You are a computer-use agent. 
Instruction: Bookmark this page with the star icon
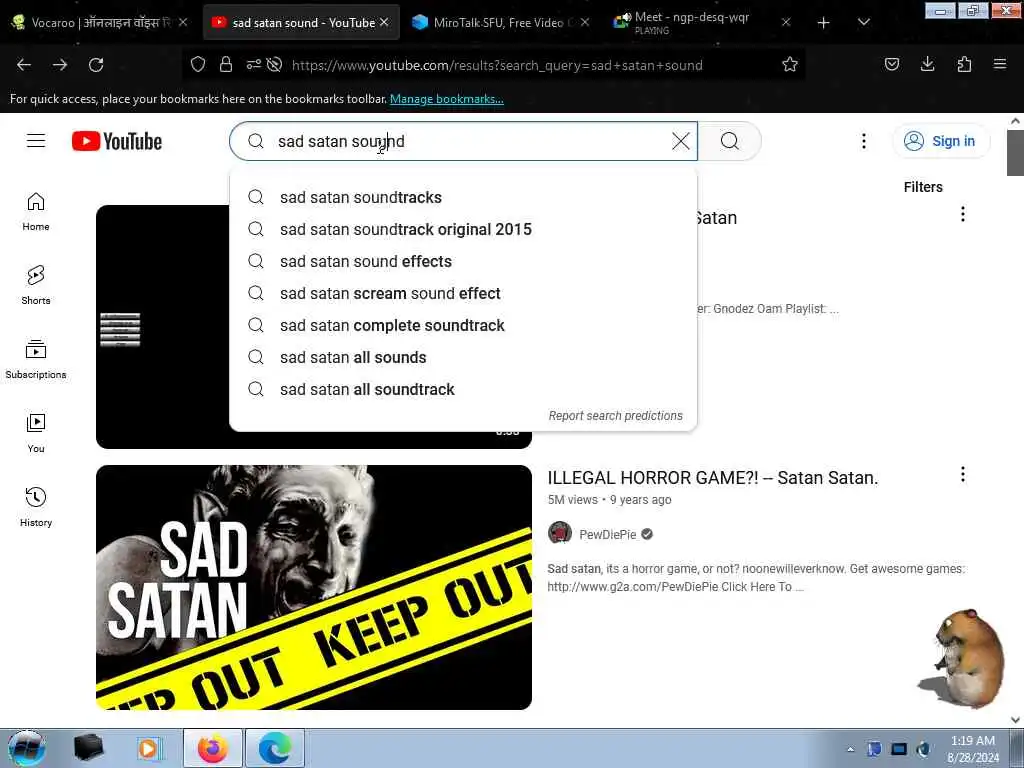790,65
